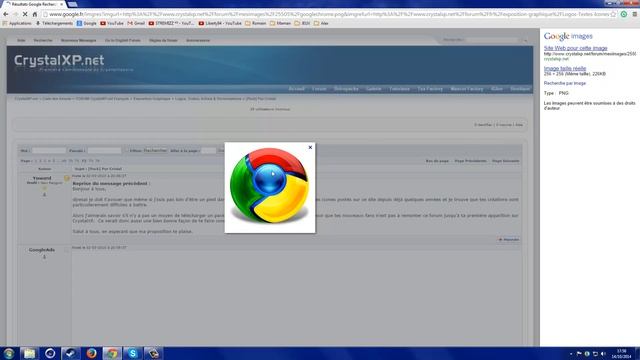Screen dimensions: 640x360
Task: Open the Google bookmark
Action: 87,23
